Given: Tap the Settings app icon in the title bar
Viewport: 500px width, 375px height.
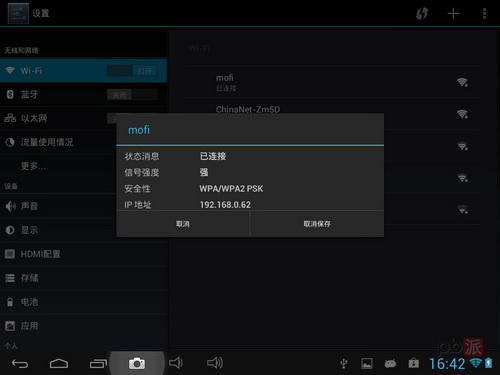Looking at the screenshot, I should pos(18,13).
